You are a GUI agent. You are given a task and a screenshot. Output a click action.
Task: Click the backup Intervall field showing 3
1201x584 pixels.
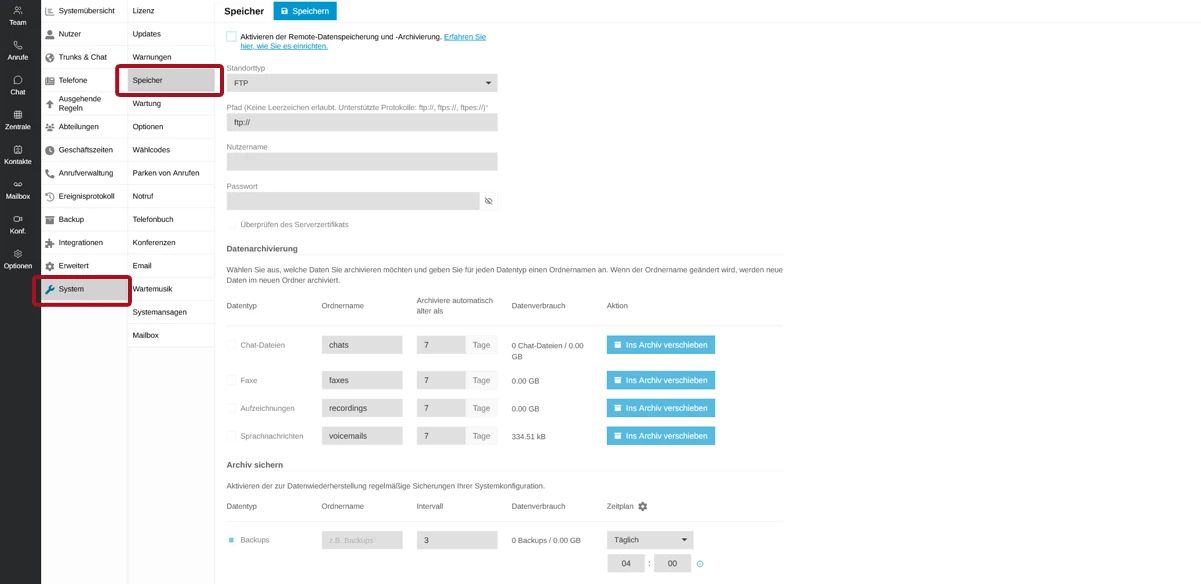(x=457, y=540)
